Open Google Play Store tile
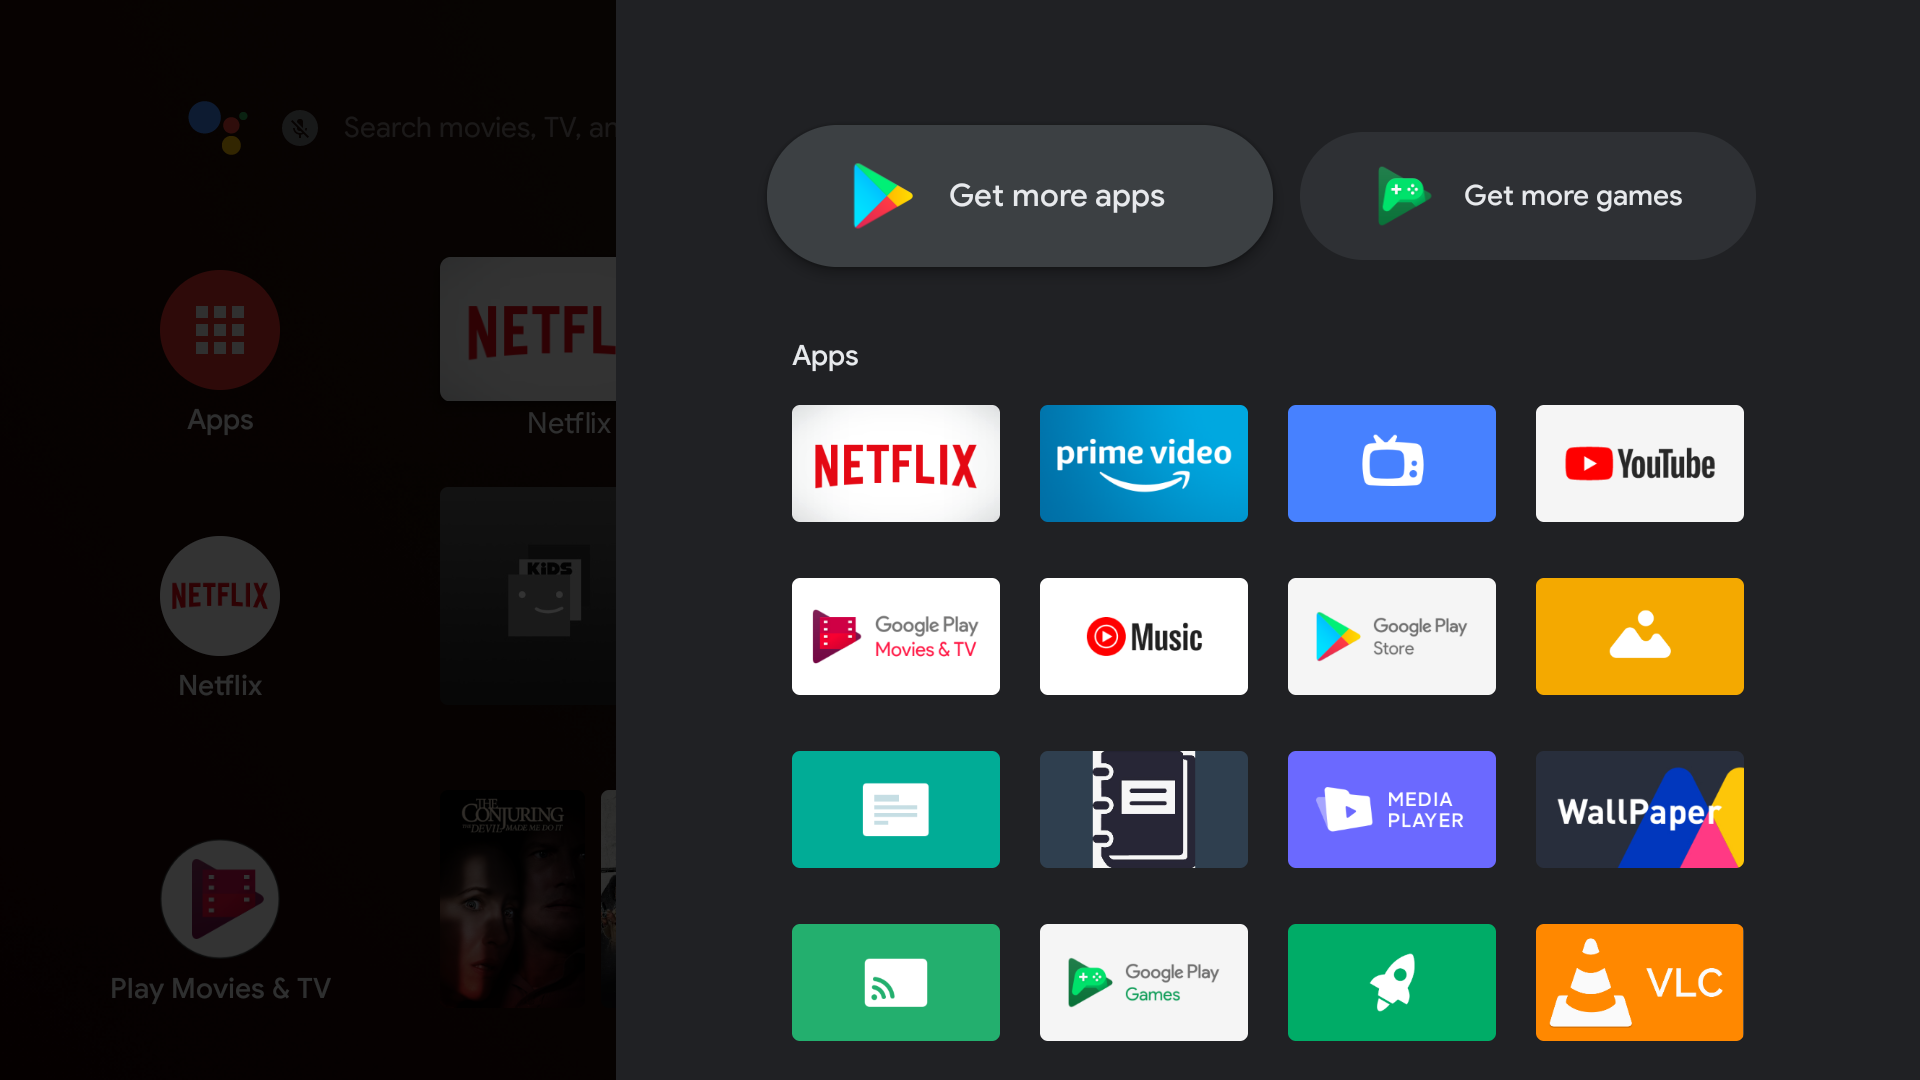 point(1391,636)
